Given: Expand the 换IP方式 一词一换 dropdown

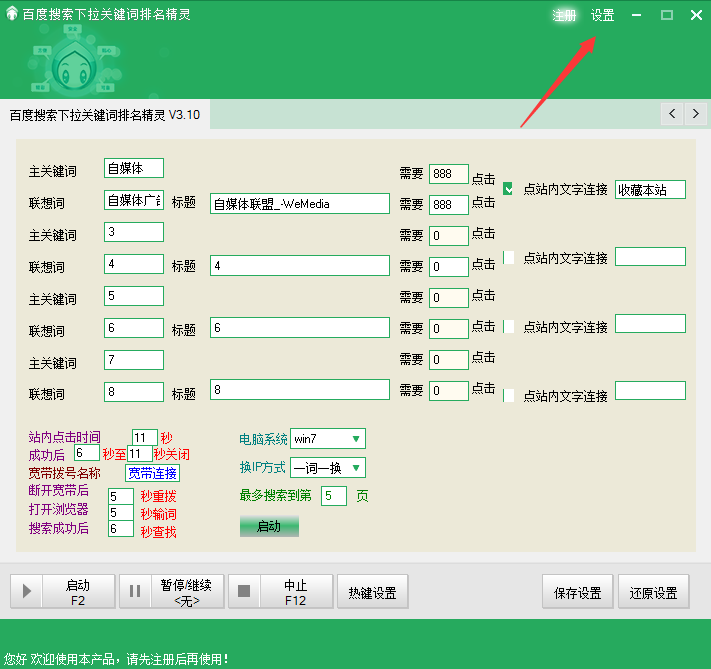Looking at the screenshot, I should click(356, 468).
